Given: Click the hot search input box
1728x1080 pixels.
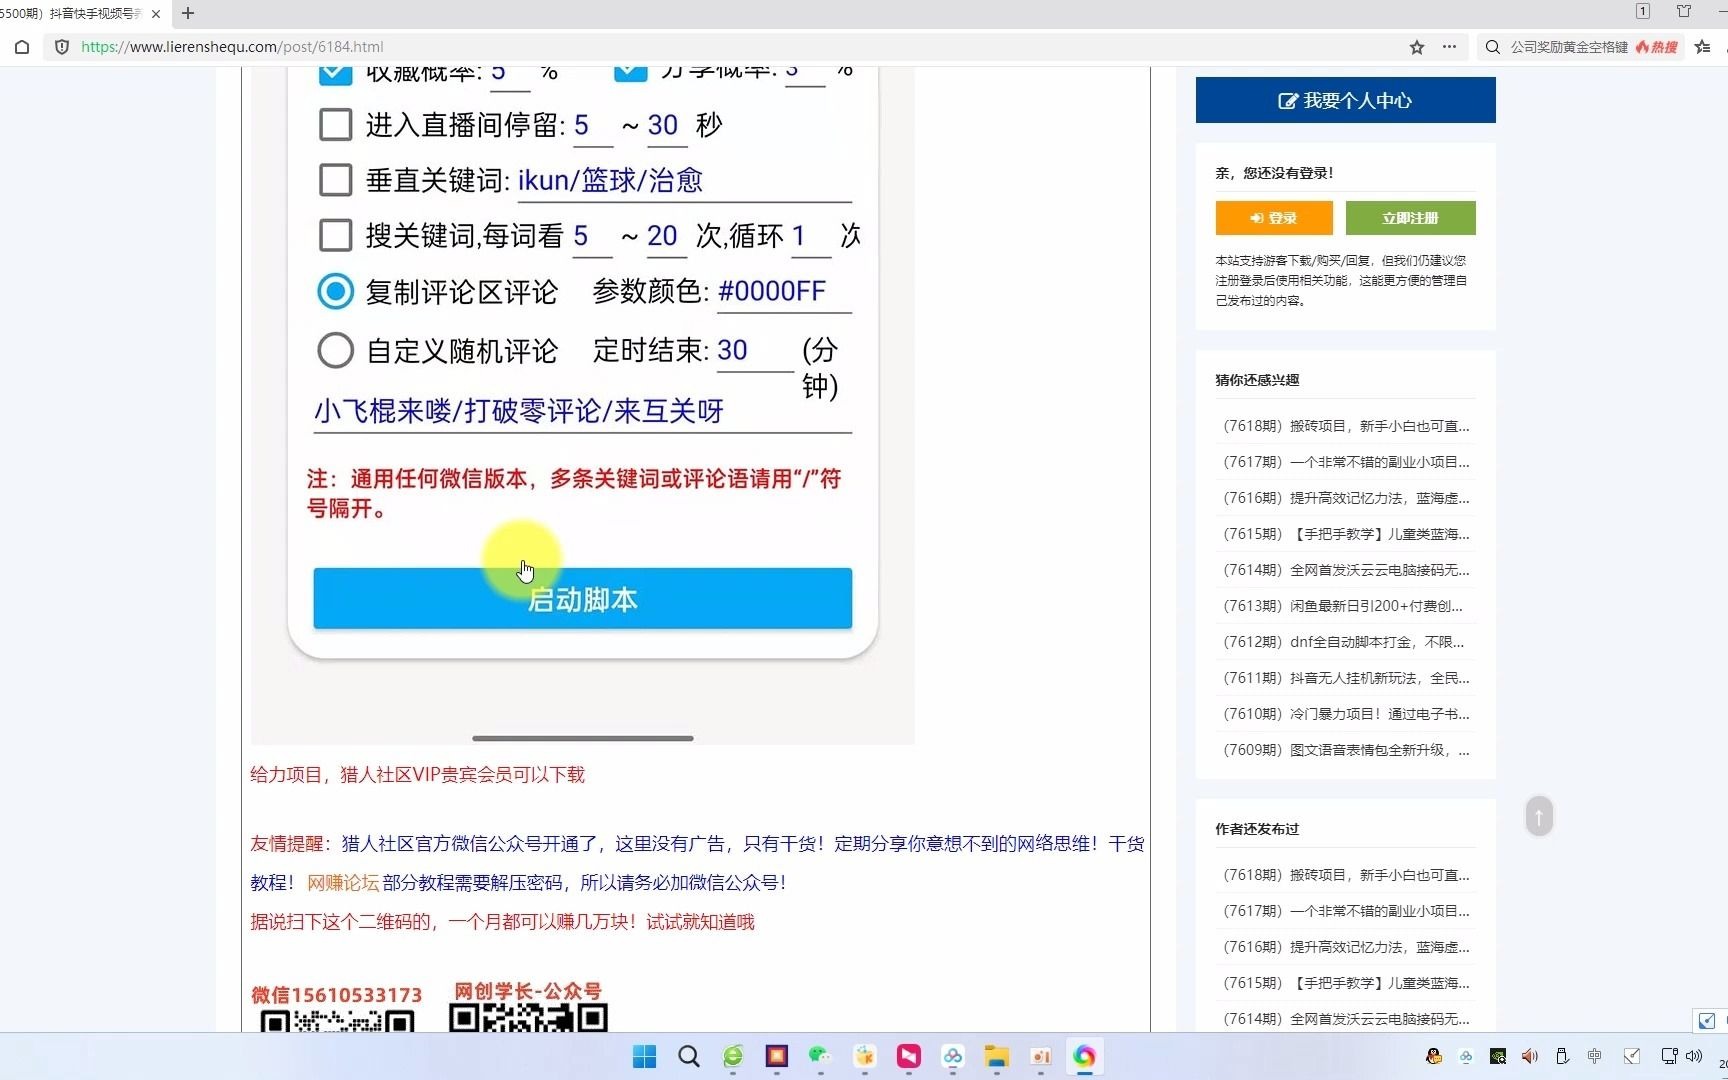Looking at the screenshot, I should click(1570, 47).
